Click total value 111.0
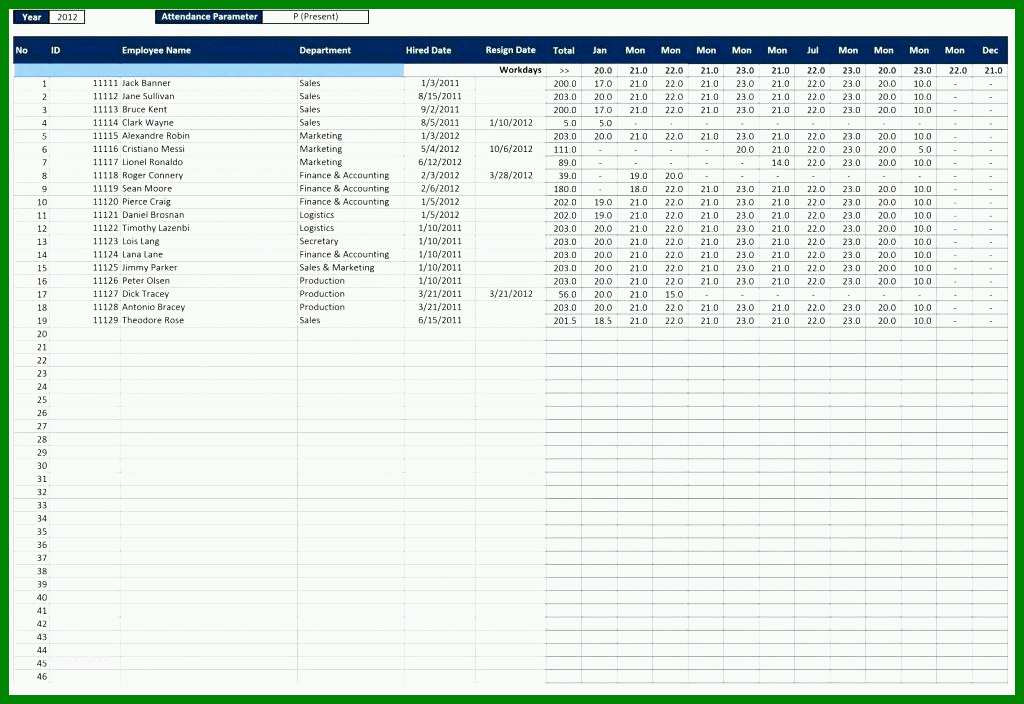1024x704 pixels. (x=565, y=150)
